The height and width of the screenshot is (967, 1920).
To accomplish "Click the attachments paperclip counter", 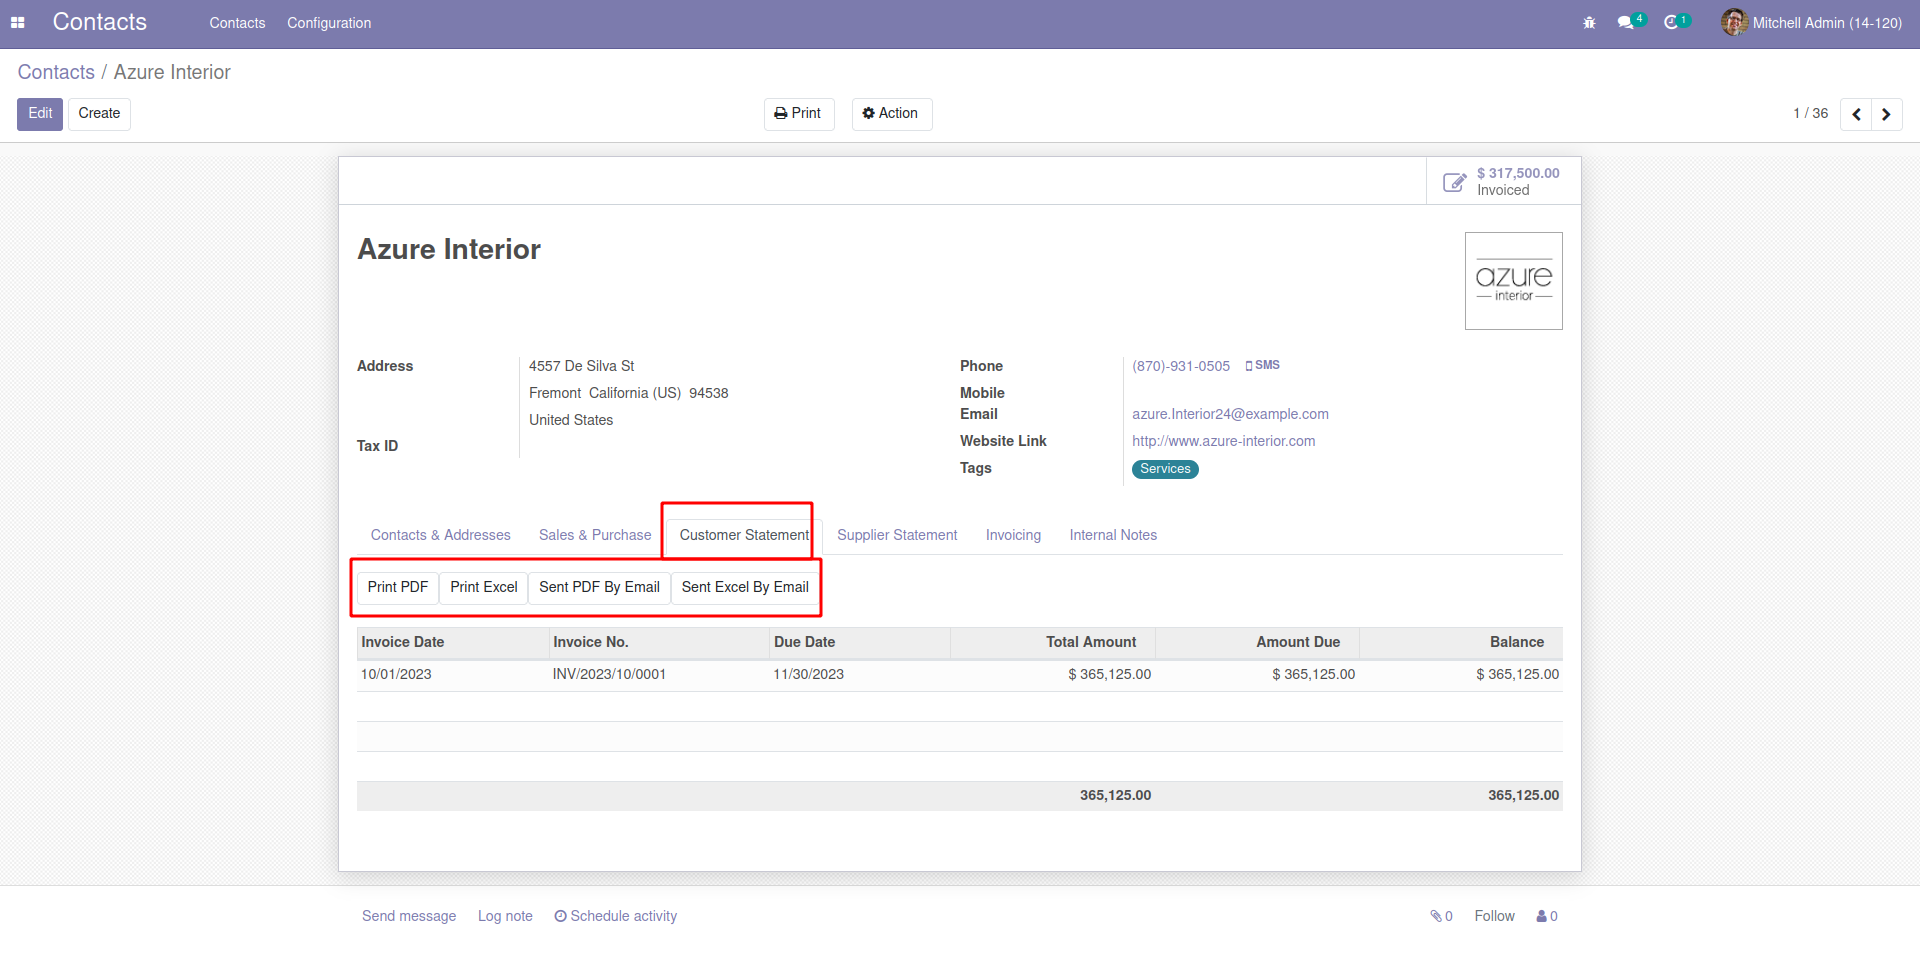I will (x=1441, y=916).
